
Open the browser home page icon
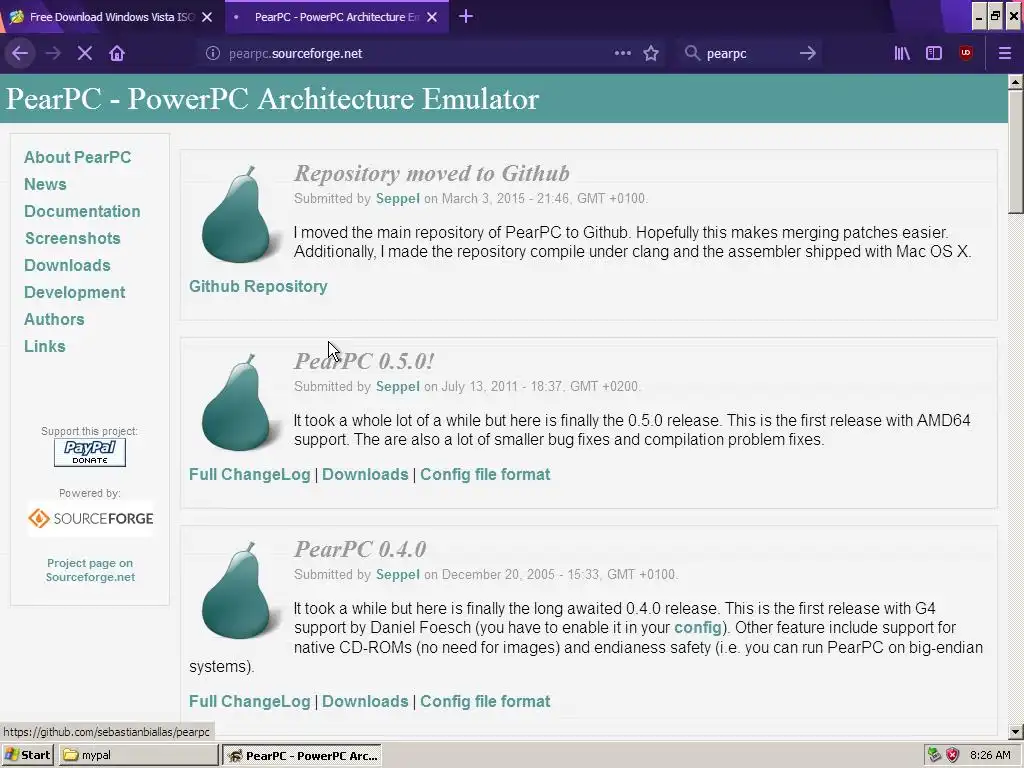117,54
